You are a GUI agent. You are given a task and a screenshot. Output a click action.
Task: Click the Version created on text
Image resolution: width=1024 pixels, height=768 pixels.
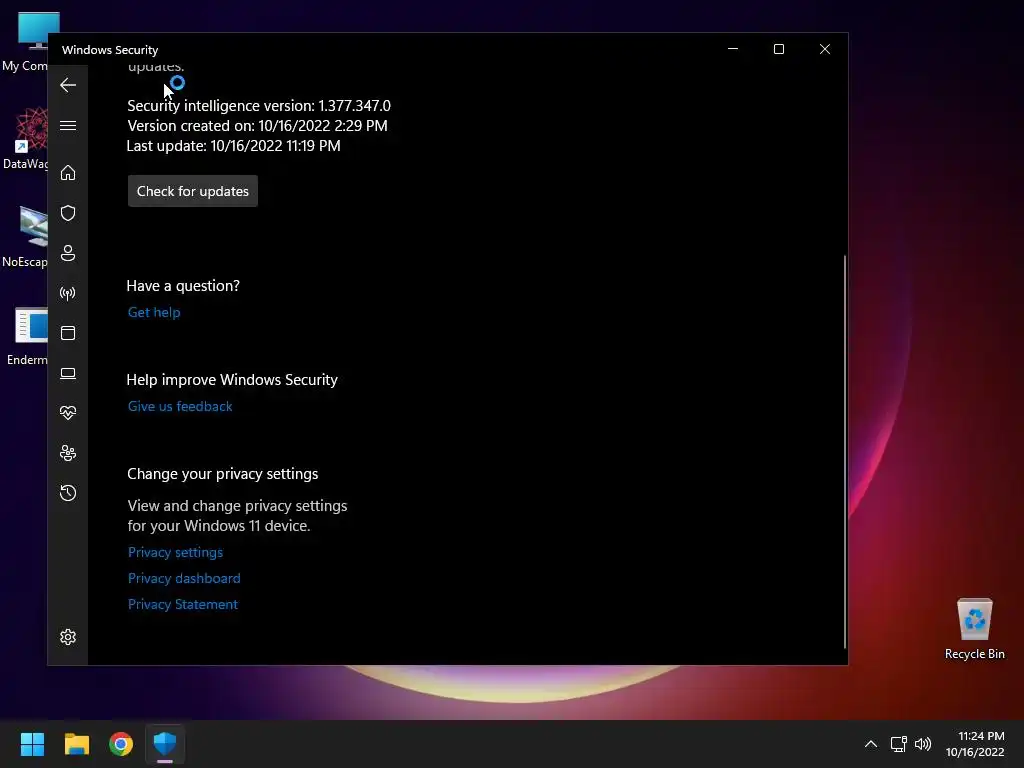(x=257, y=125)
